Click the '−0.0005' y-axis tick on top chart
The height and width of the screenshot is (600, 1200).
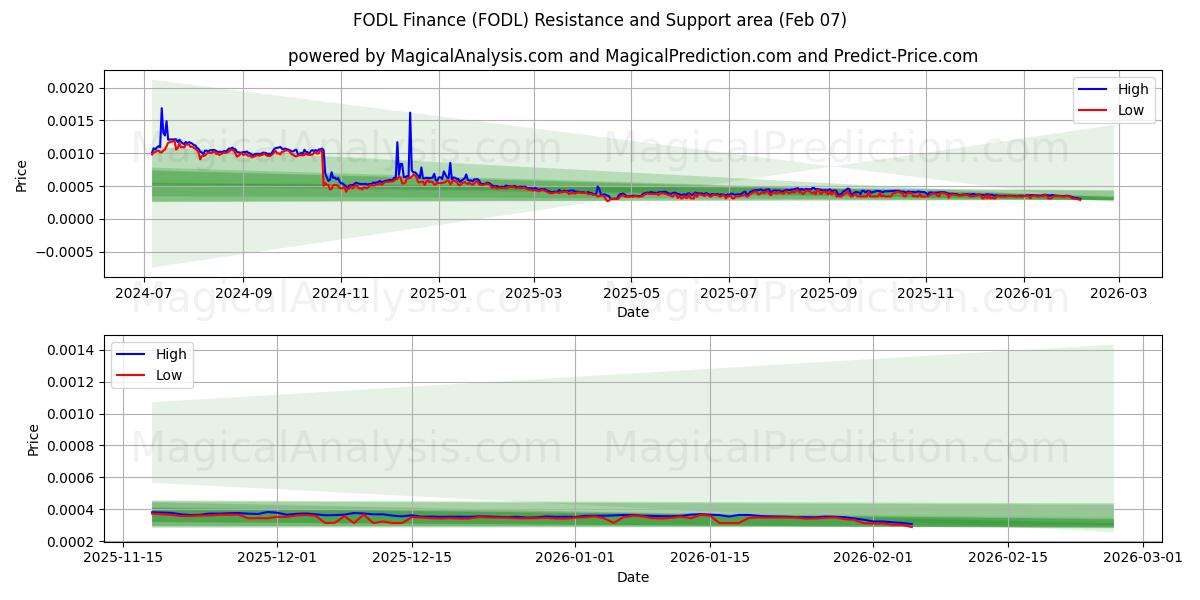[65, 253]
